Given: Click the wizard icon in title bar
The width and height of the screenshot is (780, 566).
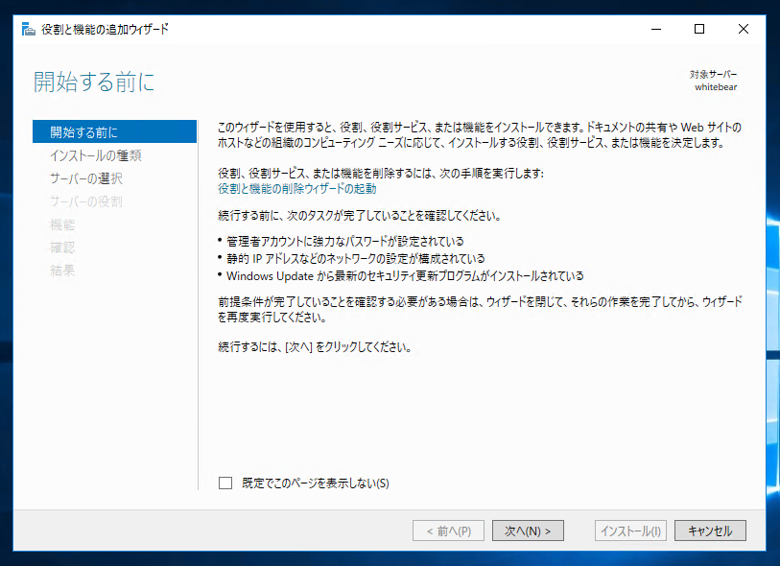Looking at the screenshot, I should click(x=28, y=29).
